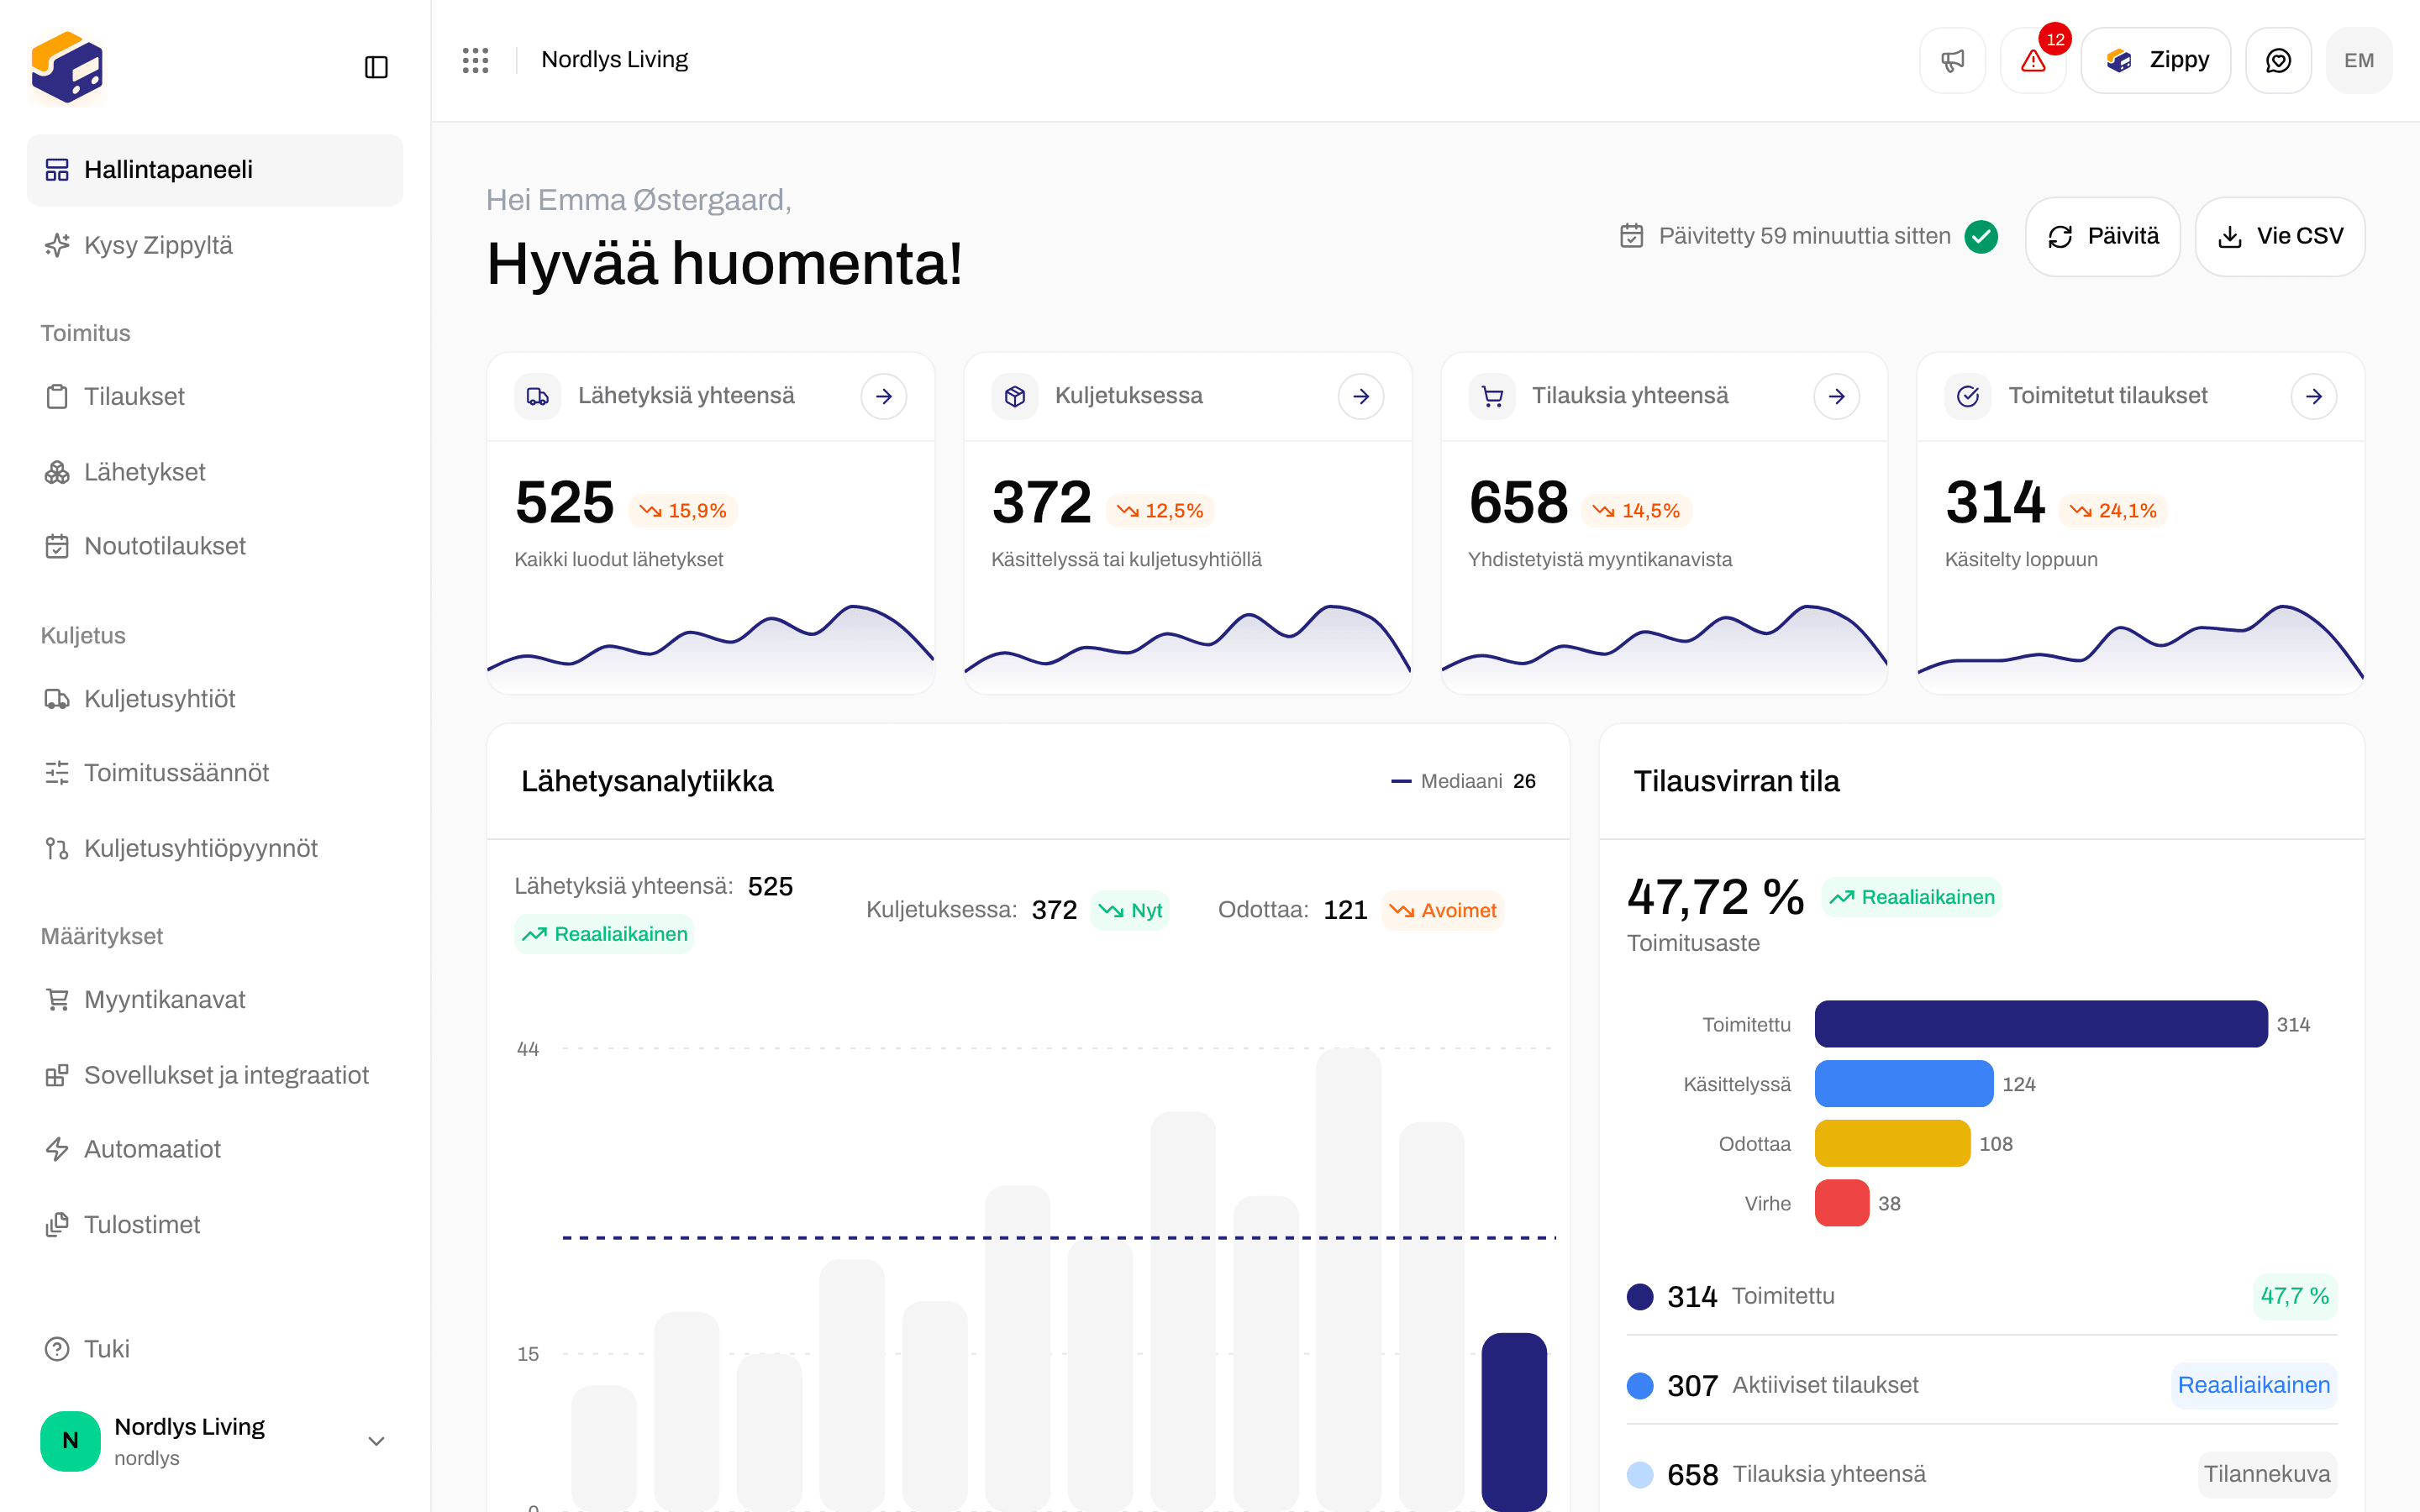Viewport: 2420px width, 1512px height.
Task: Click the Zippy assistant button
Action: [2156, 61]
